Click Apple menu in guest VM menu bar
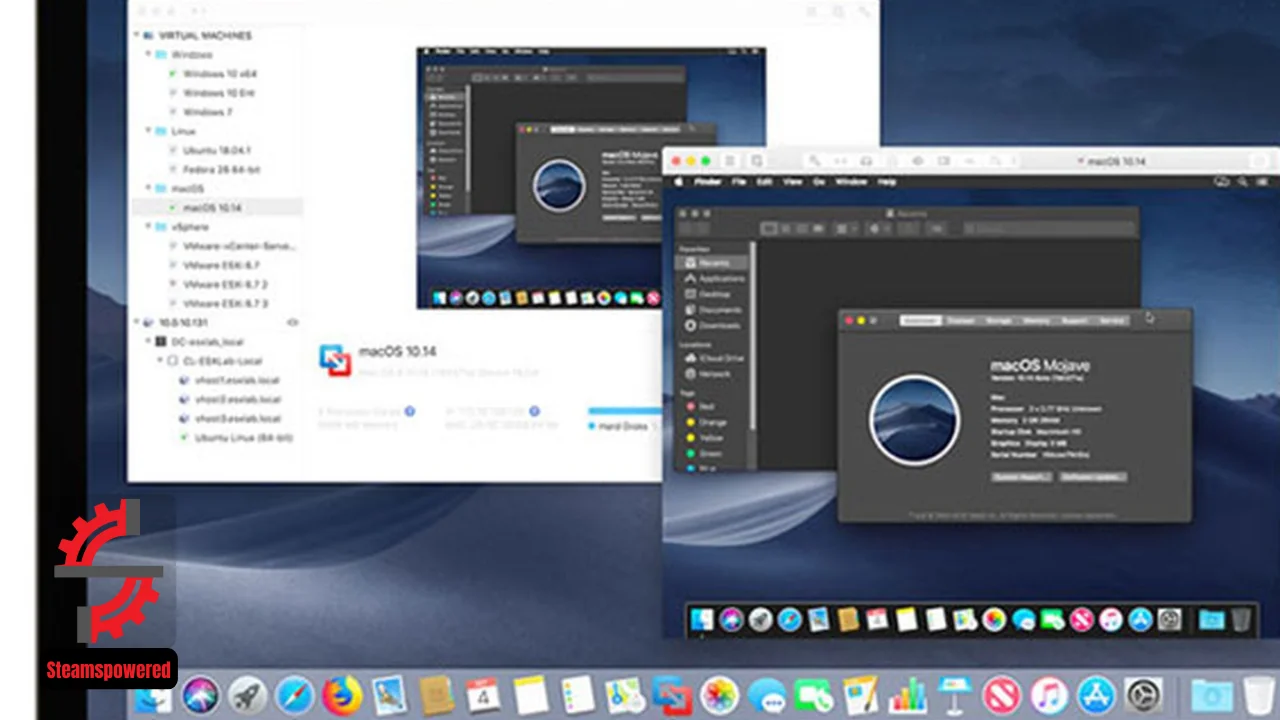This screenshot has height=720, width=1280. pyautogui.click(x=679, y=182)
